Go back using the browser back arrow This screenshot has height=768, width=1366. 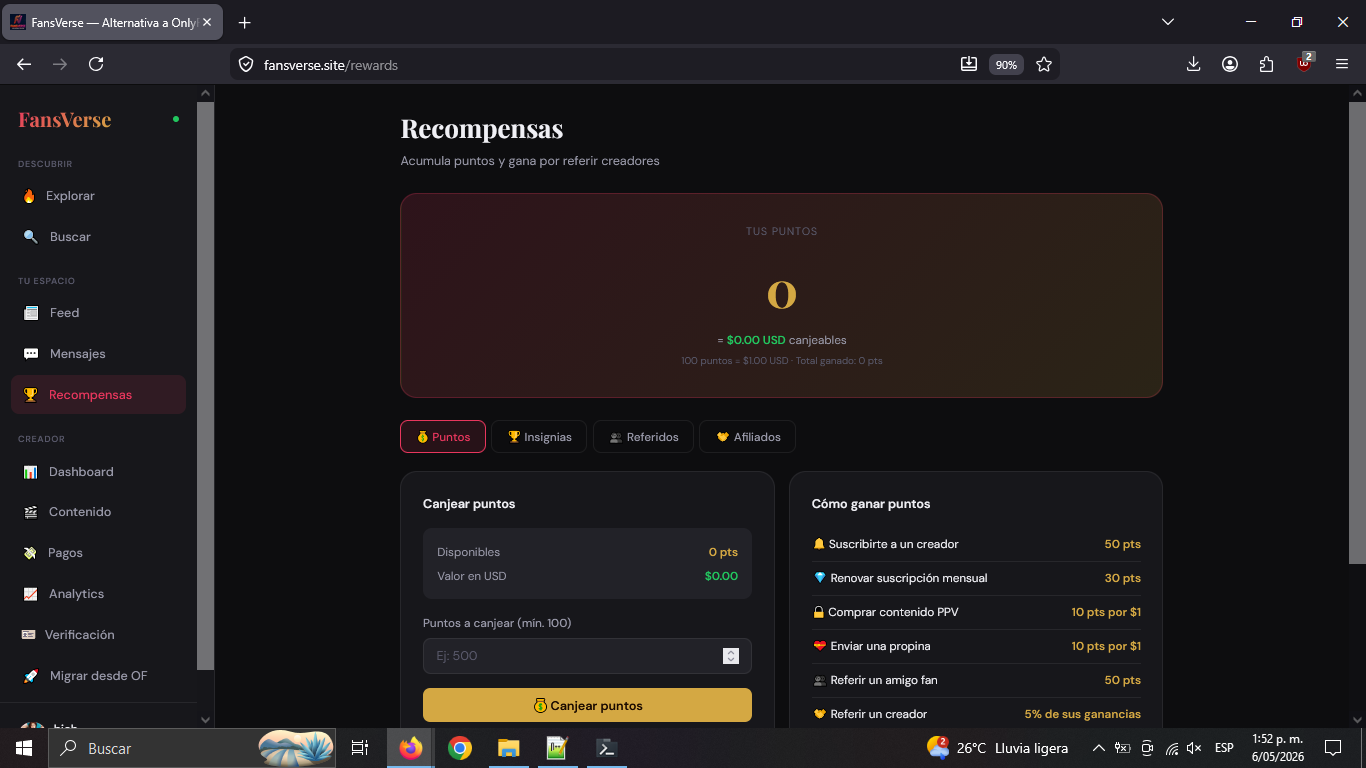tap(24, 64)
